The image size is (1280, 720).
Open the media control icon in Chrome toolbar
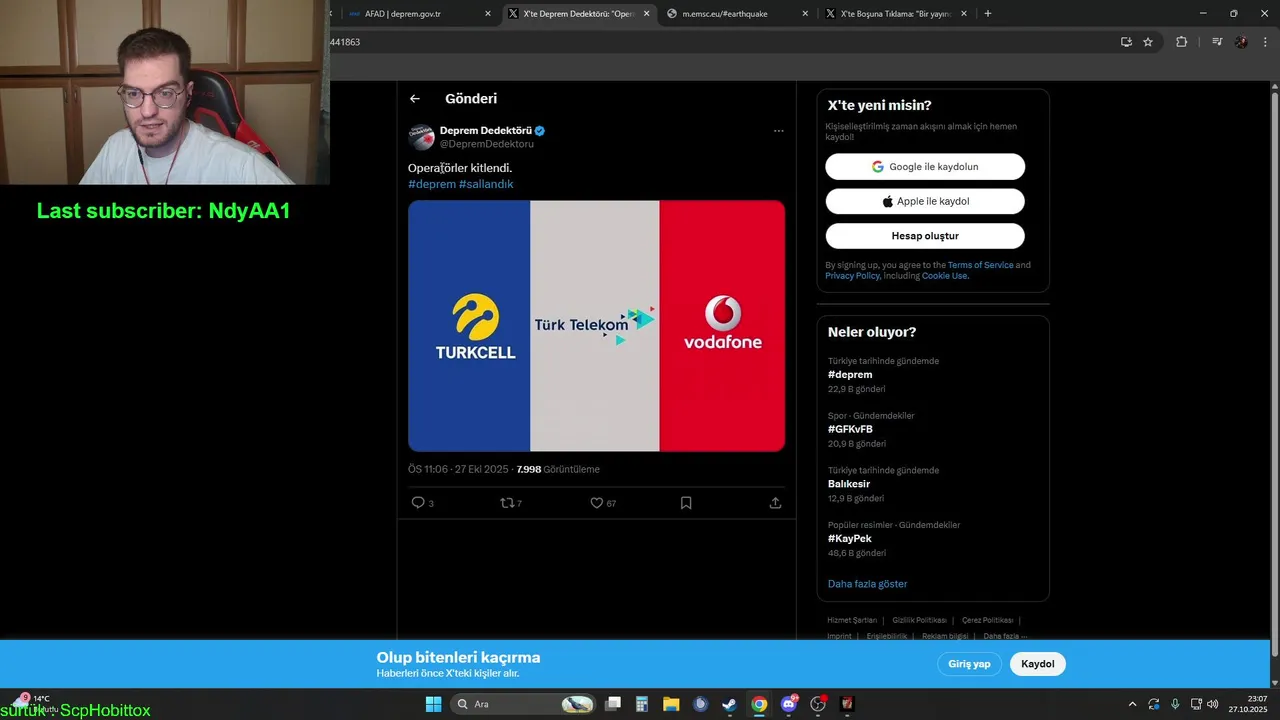pos(1216,42)
